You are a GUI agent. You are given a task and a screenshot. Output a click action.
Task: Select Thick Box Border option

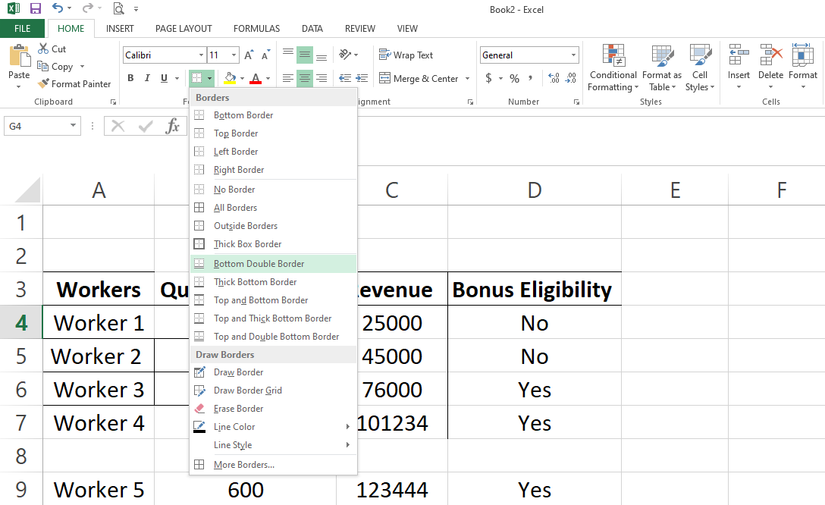tap(273, 244)
